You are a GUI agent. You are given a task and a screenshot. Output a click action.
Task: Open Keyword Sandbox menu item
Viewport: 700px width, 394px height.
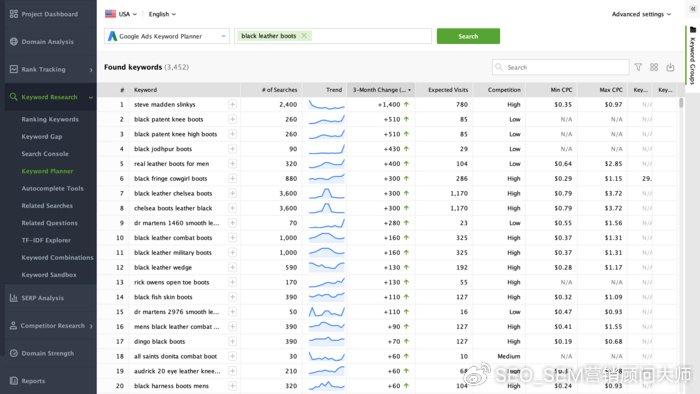49,275
